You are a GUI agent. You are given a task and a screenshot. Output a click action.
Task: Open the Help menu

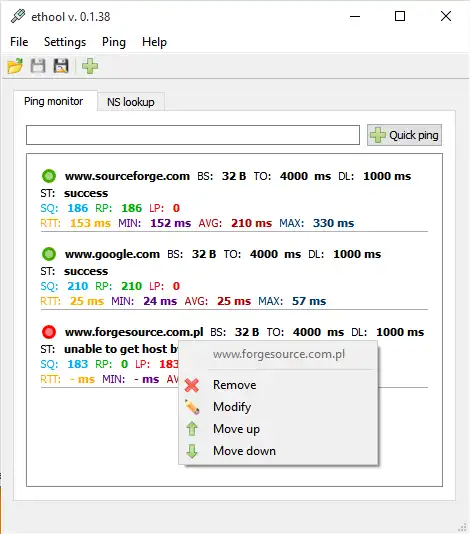point(154,42)
